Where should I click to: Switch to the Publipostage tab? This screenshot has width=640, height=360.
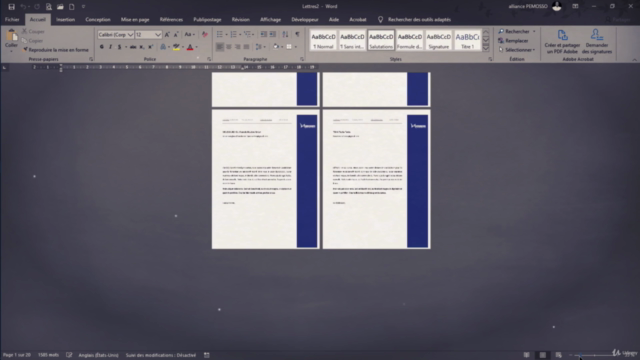click(x=207, y=20)
